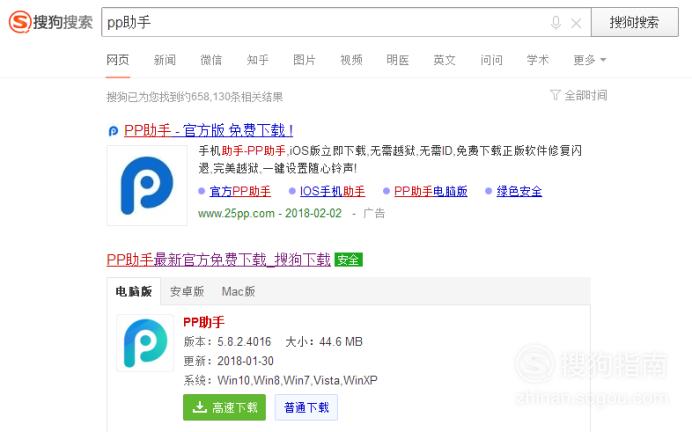
Task: Click the microphone voice search icon
Action: pos(556,22)
